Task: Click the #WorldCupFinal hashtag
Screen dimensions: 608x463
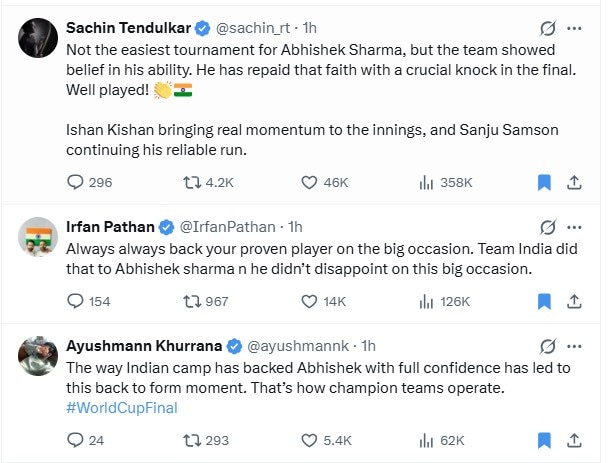Action: pos(126,407)
